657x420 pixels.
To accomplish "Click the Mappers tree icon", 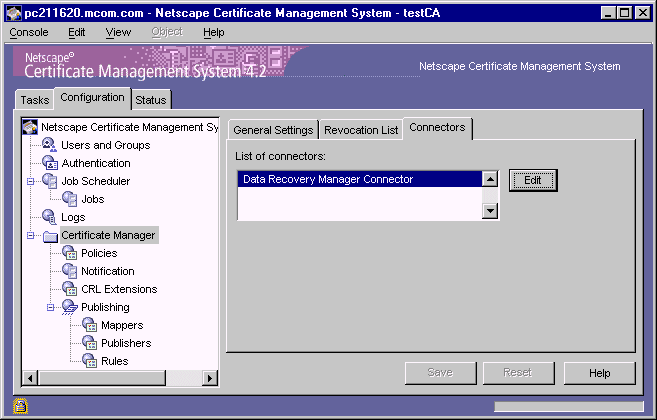I will pyautogui.click(x=90, y=325).
